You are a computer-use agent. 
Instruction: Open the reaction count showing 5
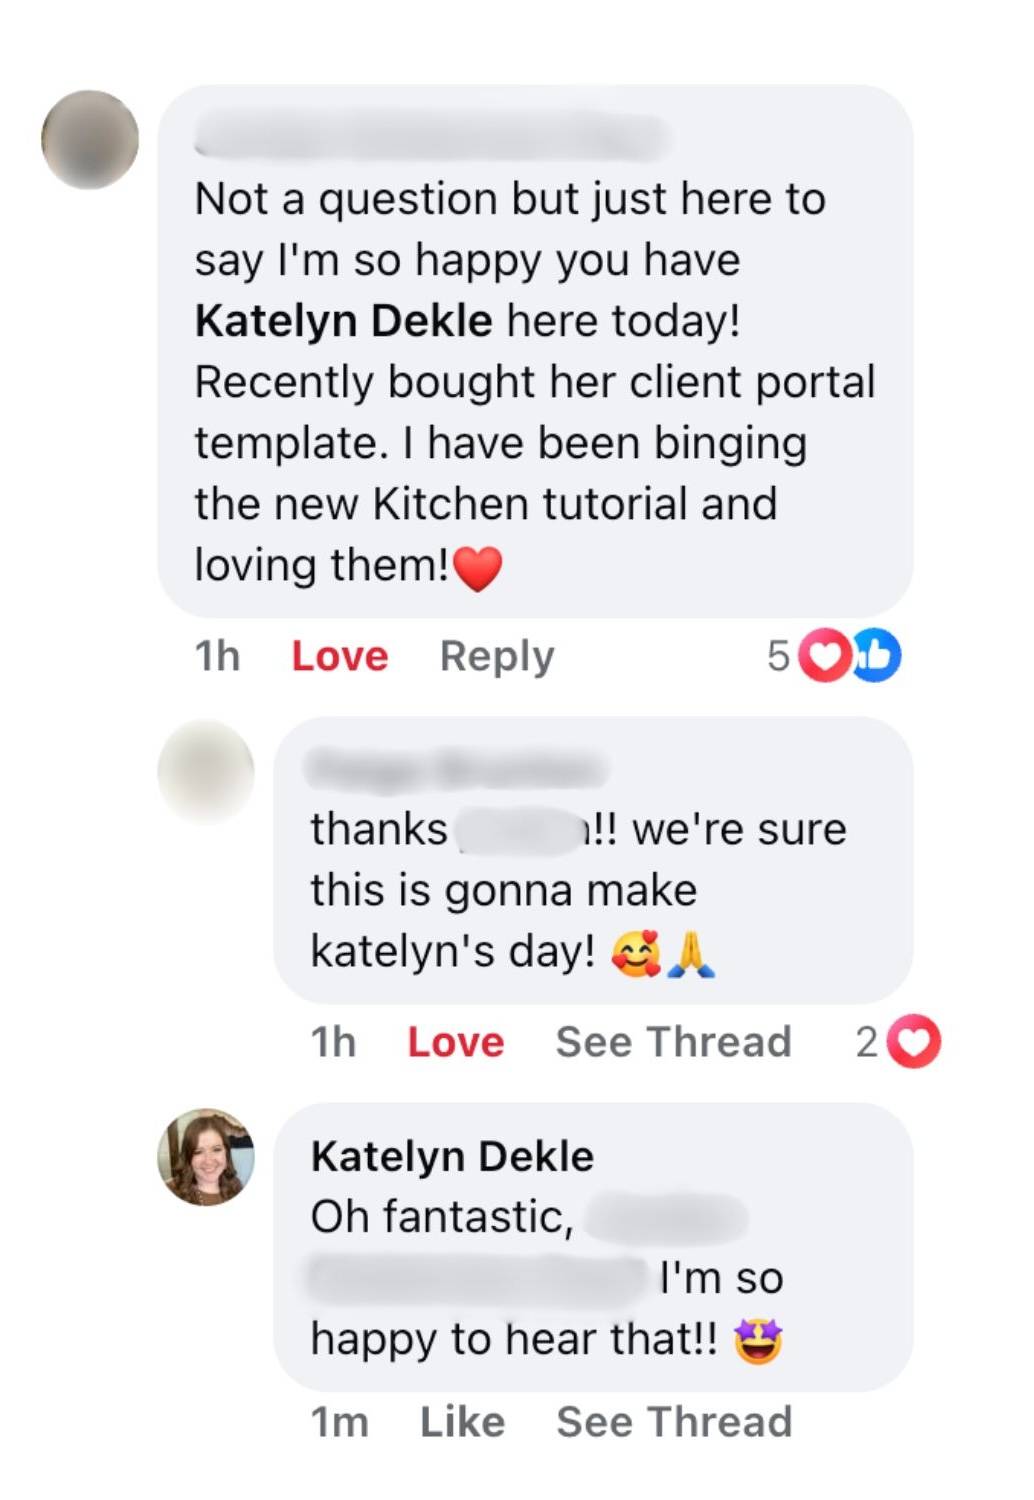tap(778, 657)
